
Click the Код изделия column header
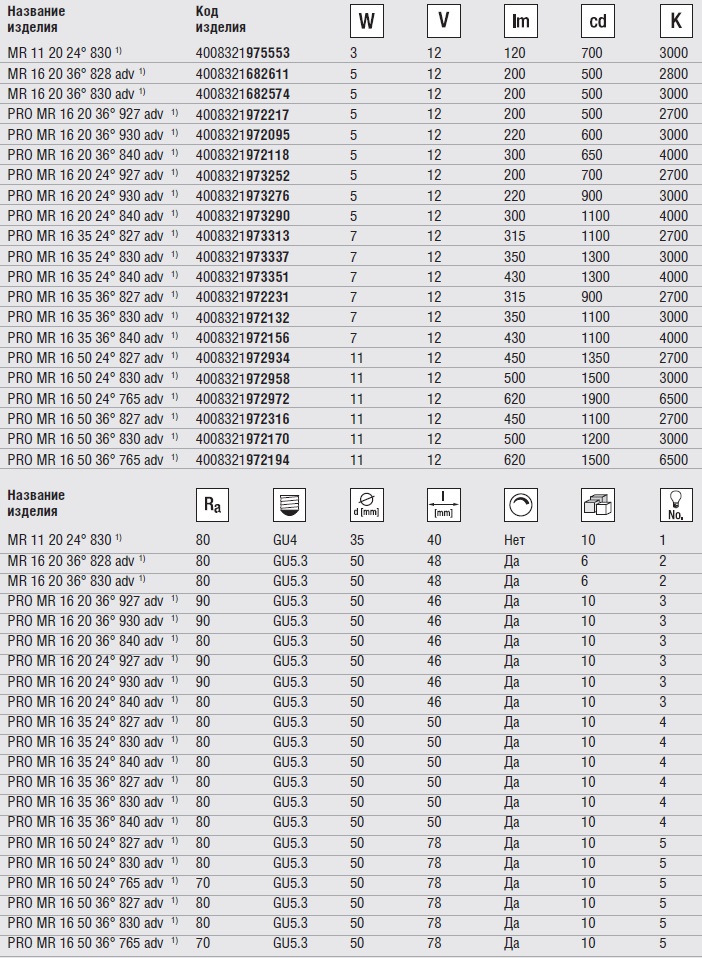[220, 19]
